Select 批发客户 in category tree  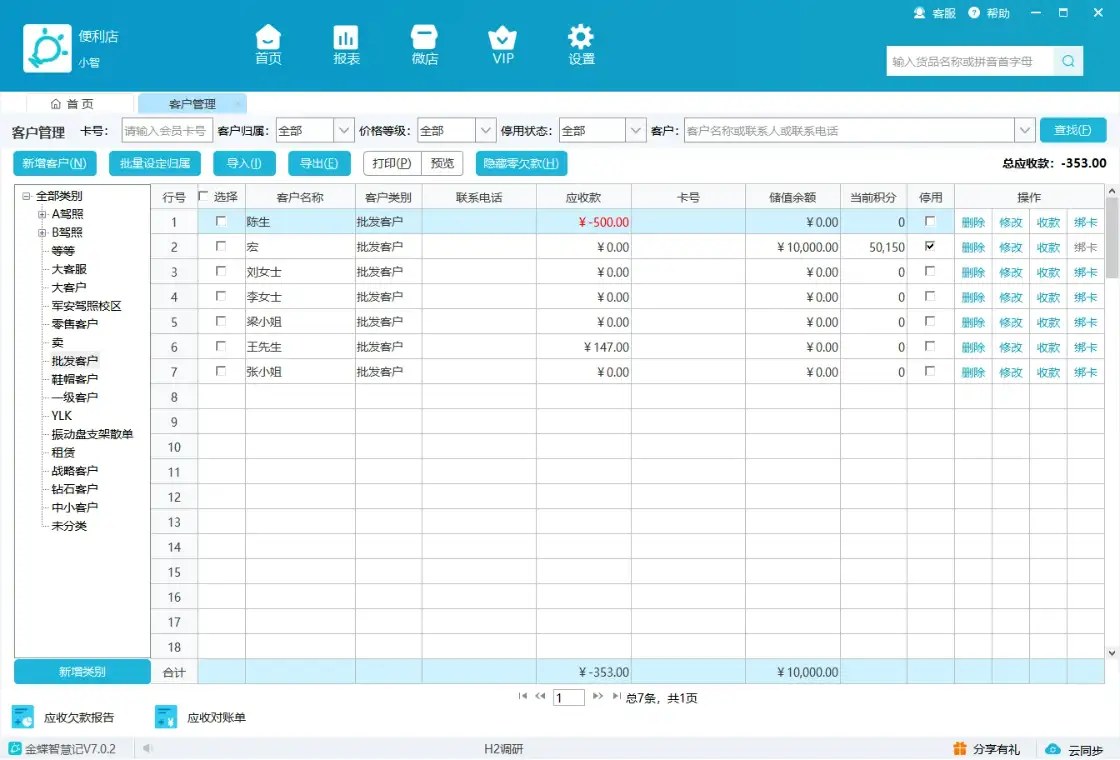pos(74,361)
